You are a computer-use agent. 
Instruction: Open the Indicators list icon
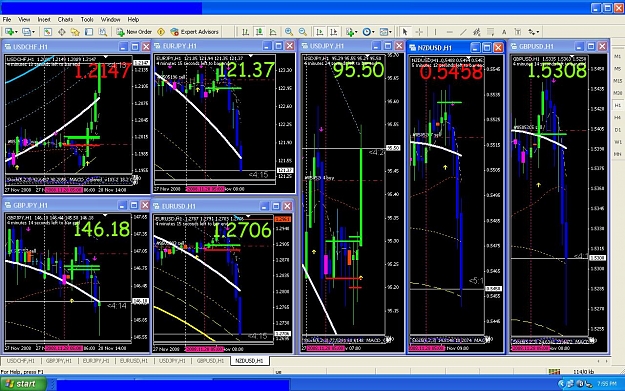pyautogui.click(x=350, y=32)
